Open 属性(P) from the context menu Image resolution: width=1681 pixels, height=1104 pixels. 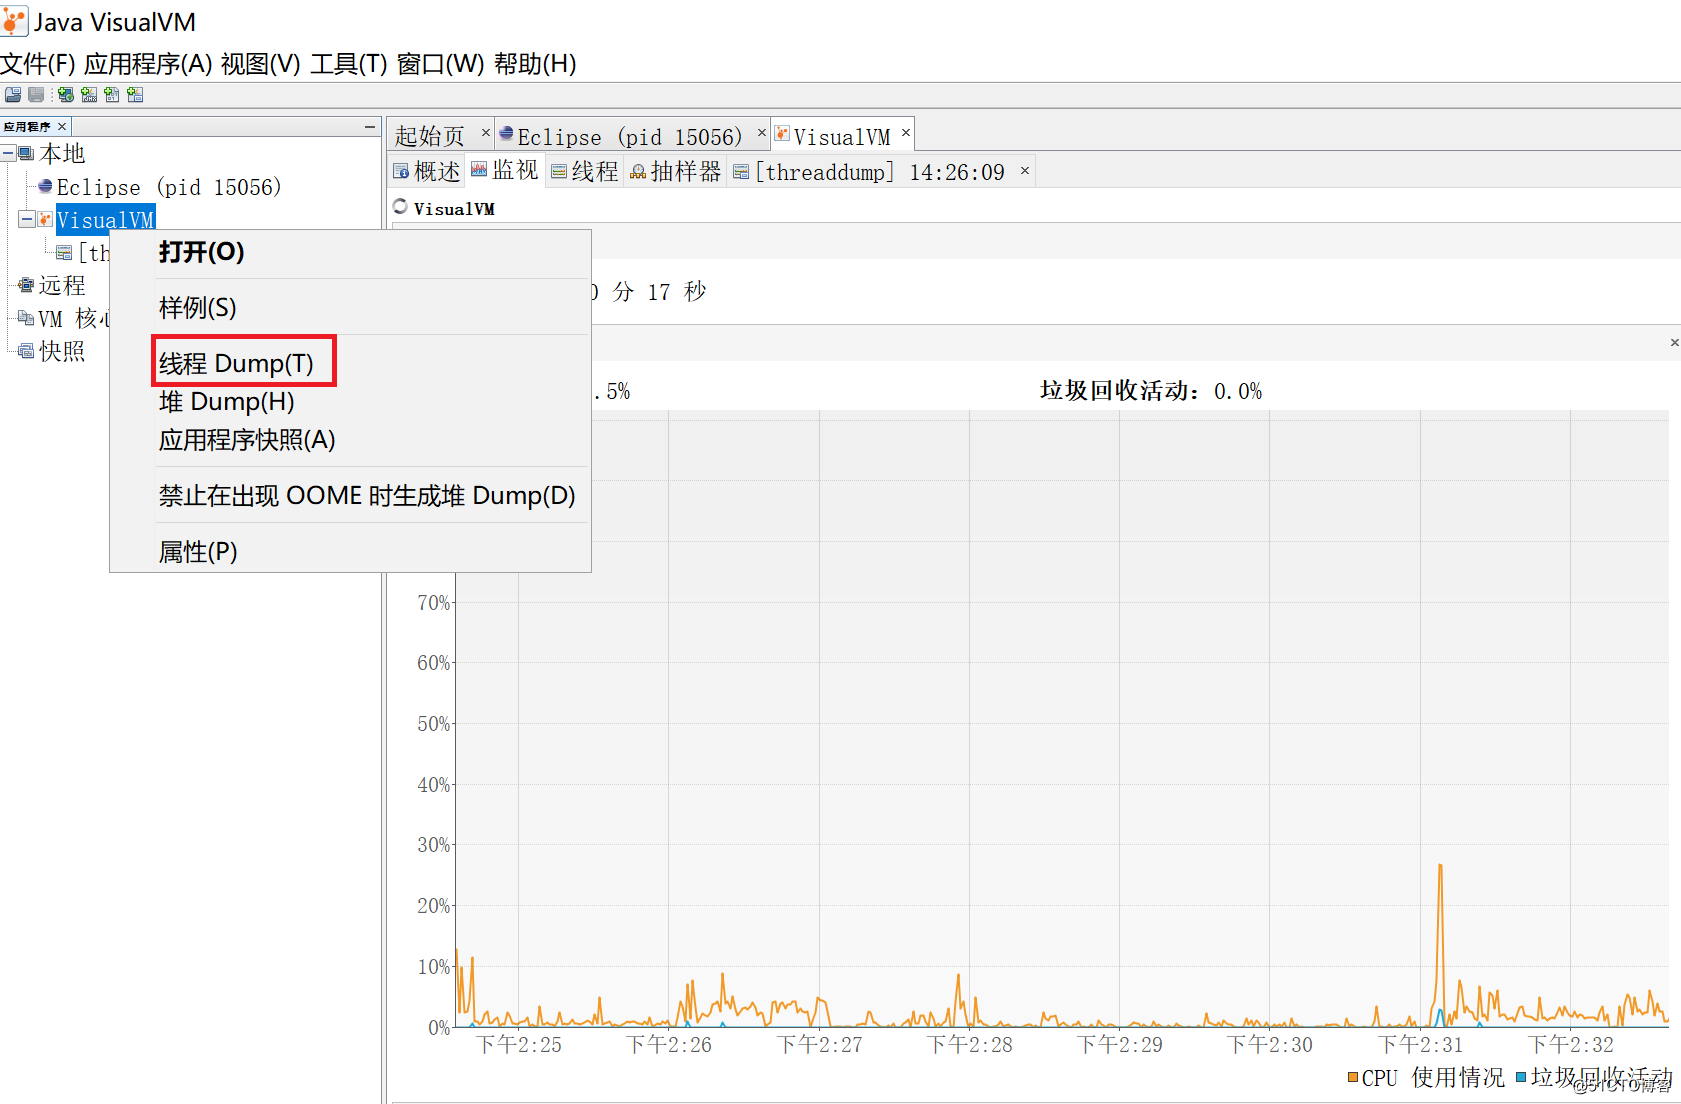(350, 552)
